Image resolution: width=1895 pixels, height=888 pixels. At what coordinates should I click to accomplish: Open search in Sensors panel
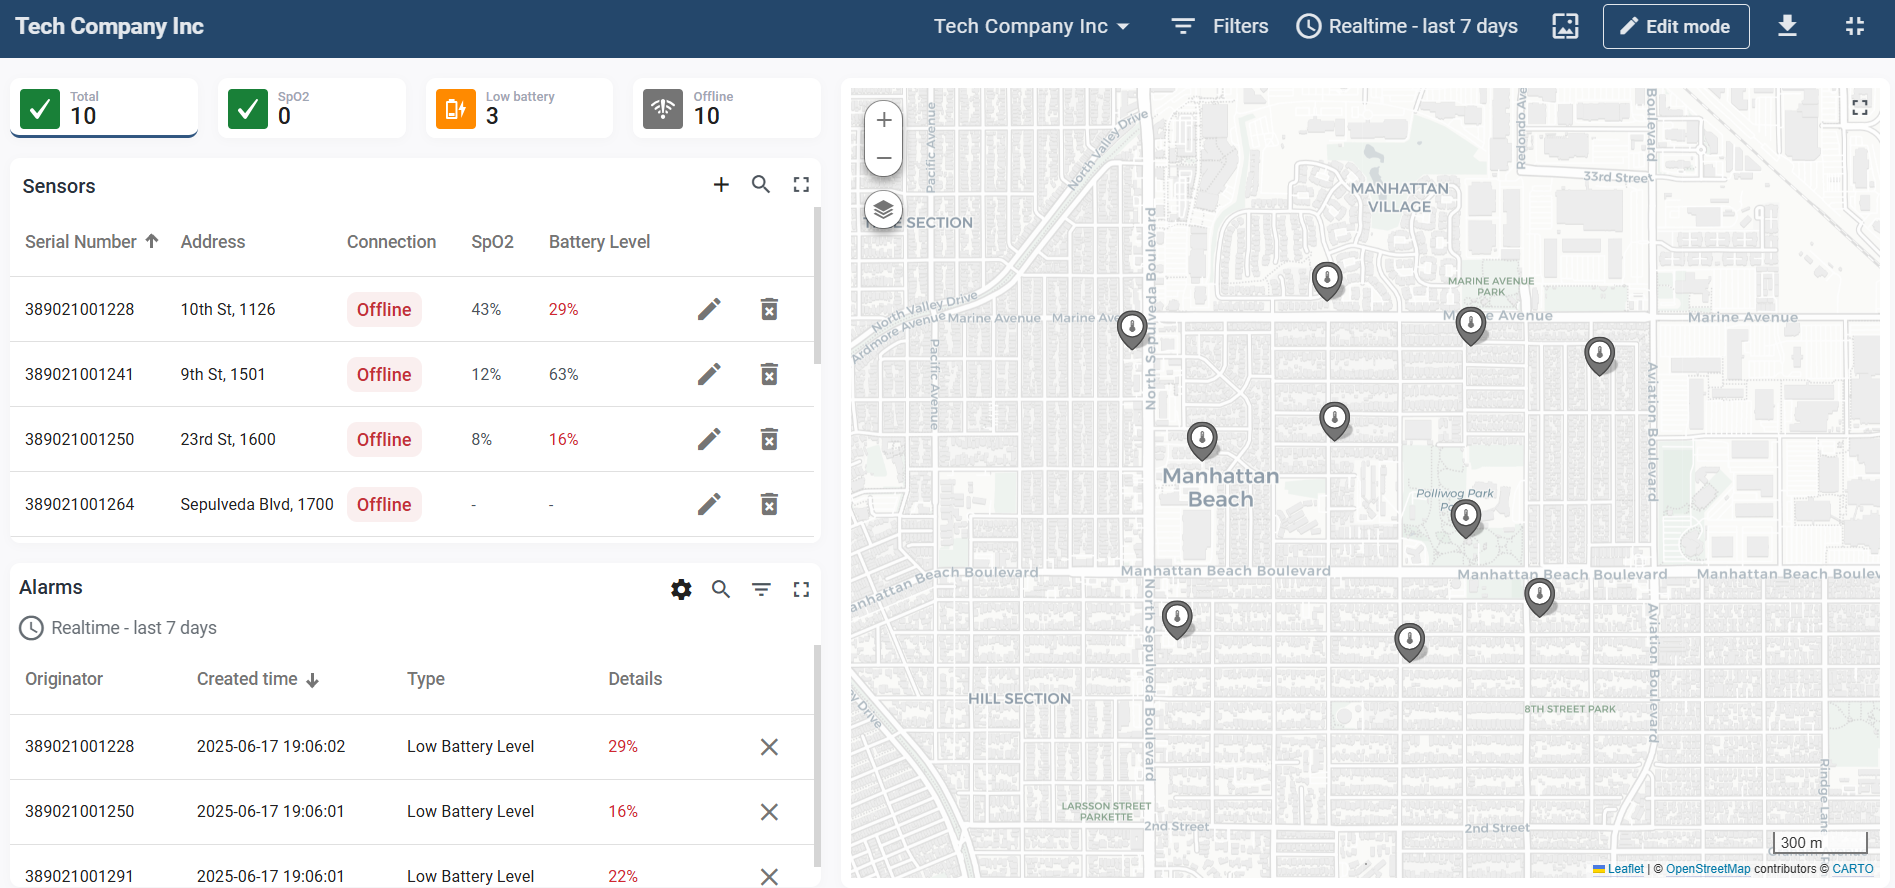click(x=761, y=185)
